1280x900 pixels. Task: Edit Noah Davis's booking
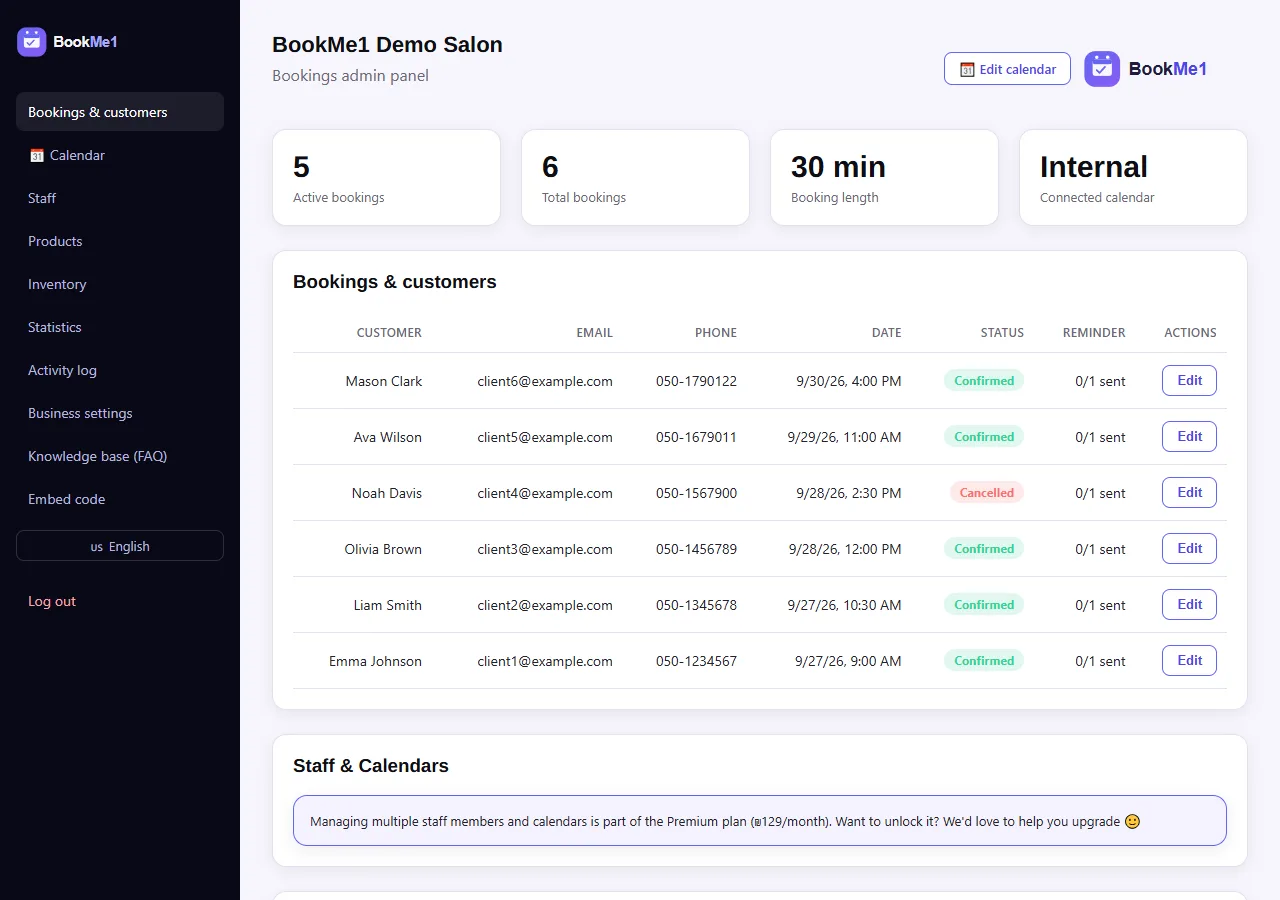1189,493
